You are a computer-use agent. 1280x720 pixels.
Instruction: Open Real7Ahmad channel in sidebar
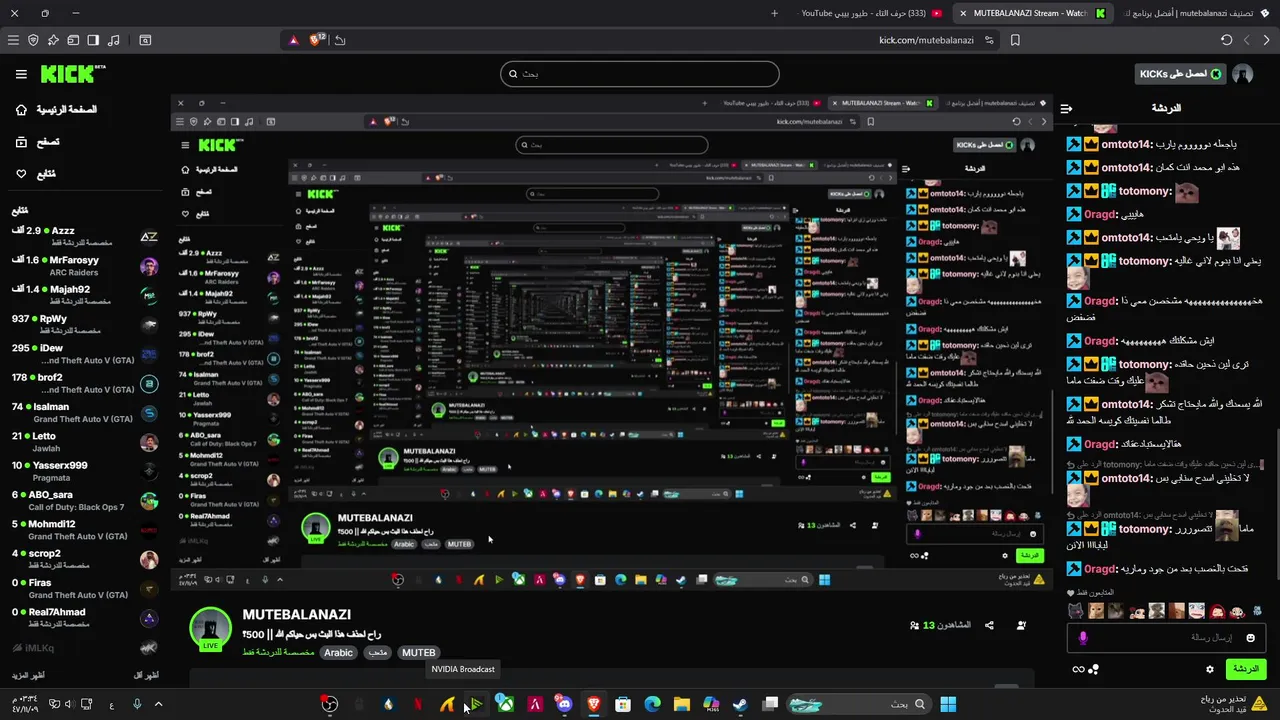point(85,617)
